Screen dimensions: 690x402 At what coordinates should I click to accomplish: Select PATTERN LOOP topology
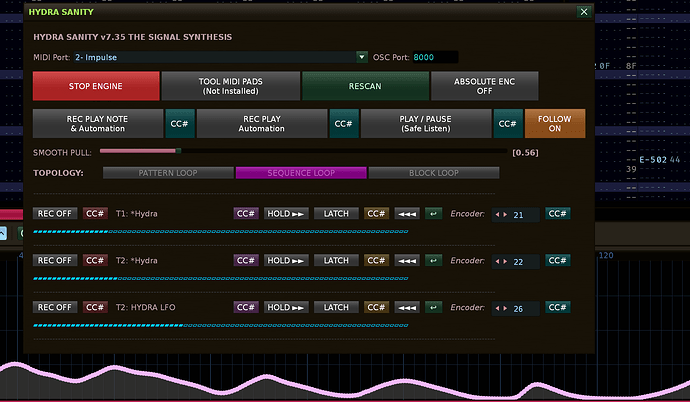[x=168, y=173]
